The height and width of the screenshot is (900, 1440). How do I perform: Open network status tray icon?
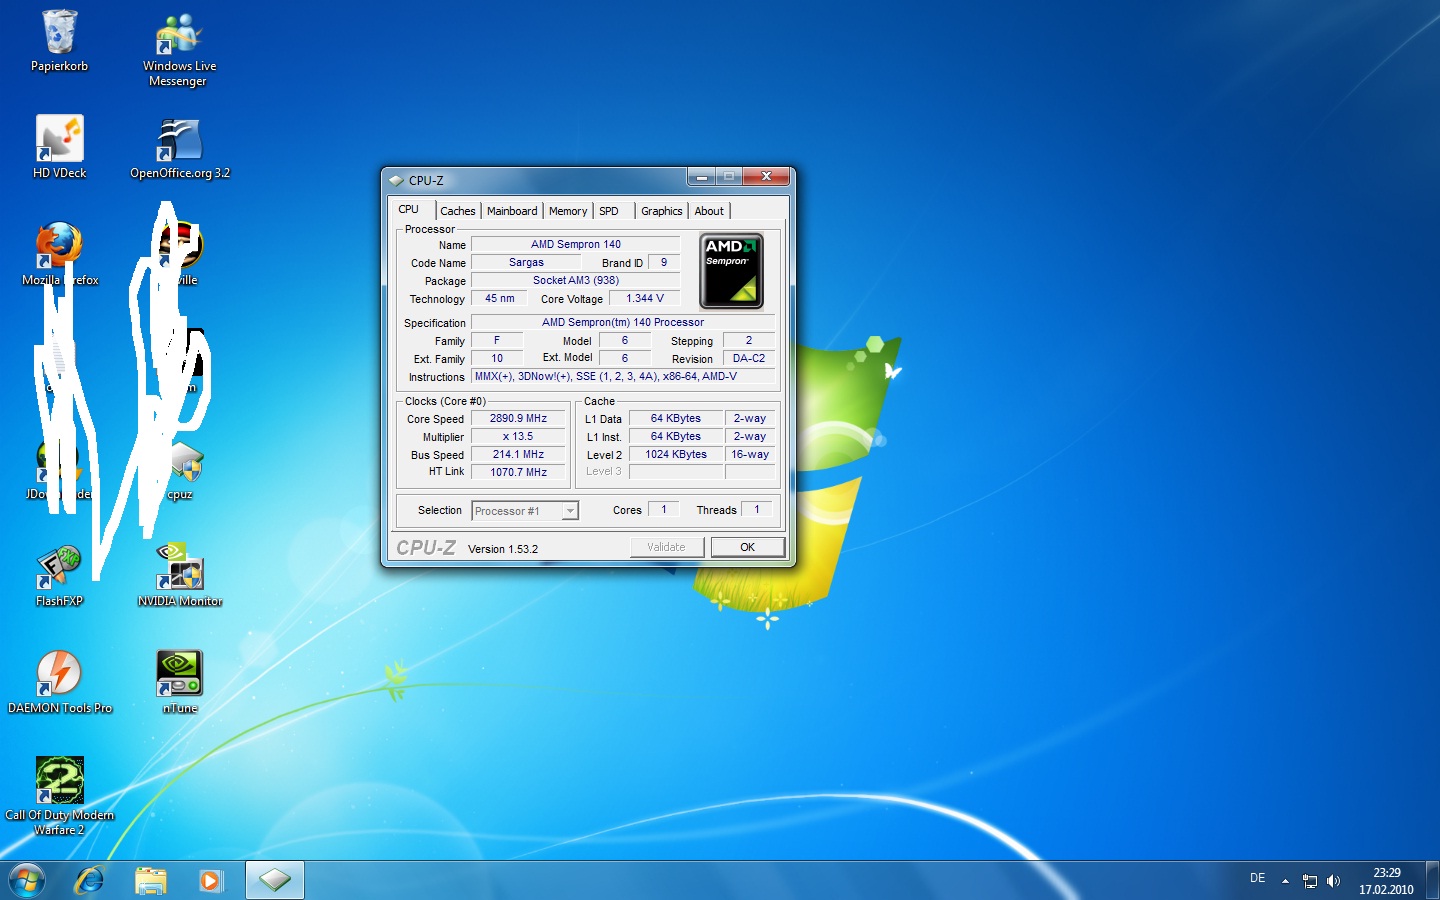[1310, 881]
